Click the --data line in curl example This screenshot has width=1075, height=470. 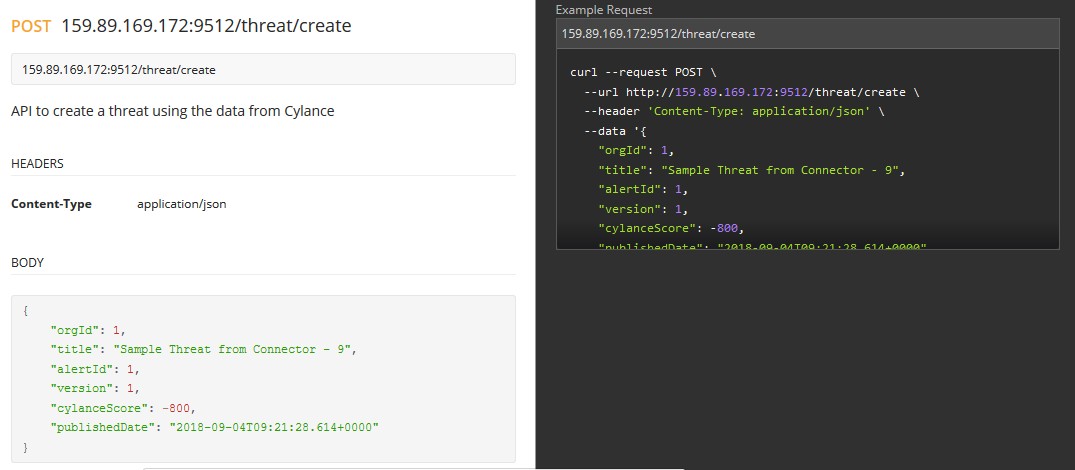(615, 131)
